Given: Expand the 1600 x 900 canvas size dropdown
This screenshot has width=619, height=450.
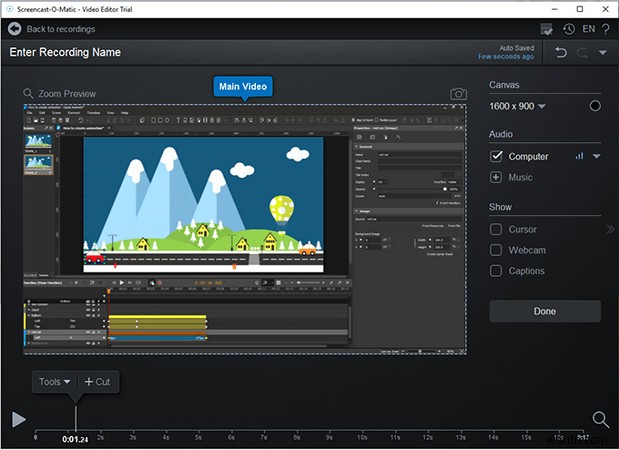Looking at the screenshot, I should 542,106.
